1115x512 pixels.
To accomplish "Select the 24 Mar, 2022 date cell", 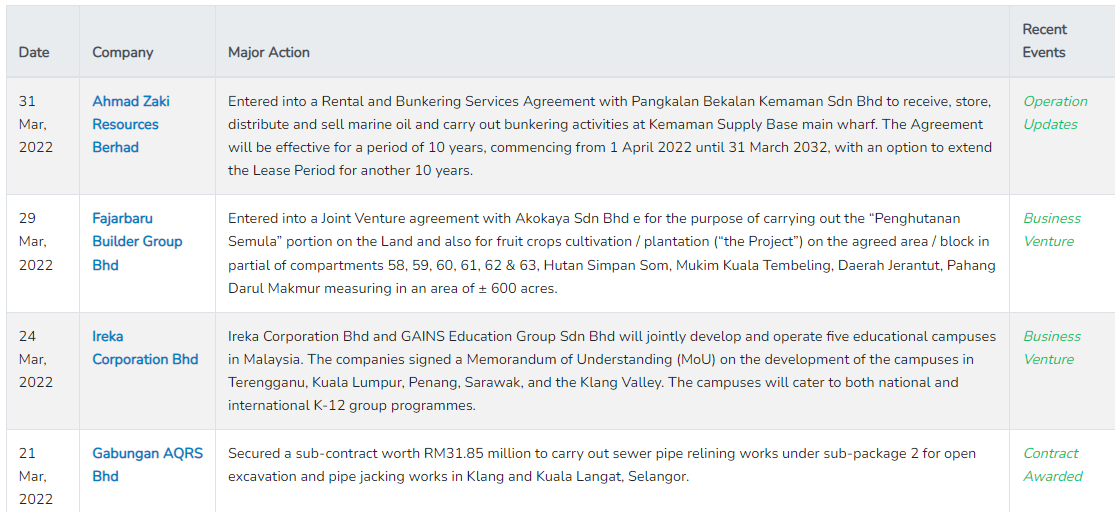I will point(33,359).
